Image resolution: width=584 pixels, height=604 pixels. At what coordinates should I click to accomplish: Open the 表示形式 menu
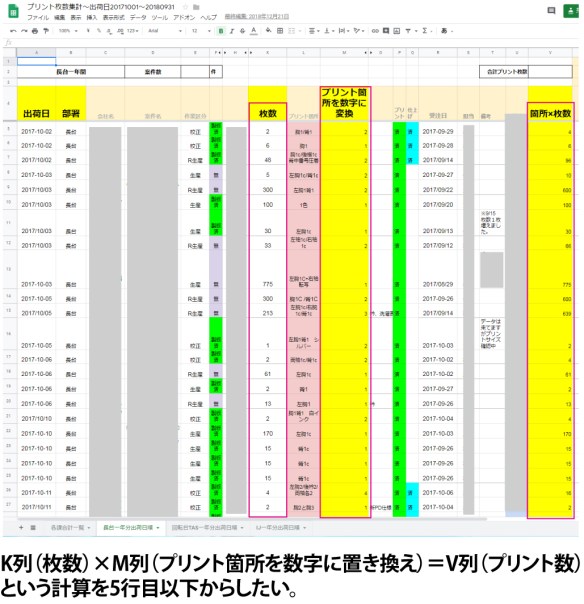[x=113, y=17]
